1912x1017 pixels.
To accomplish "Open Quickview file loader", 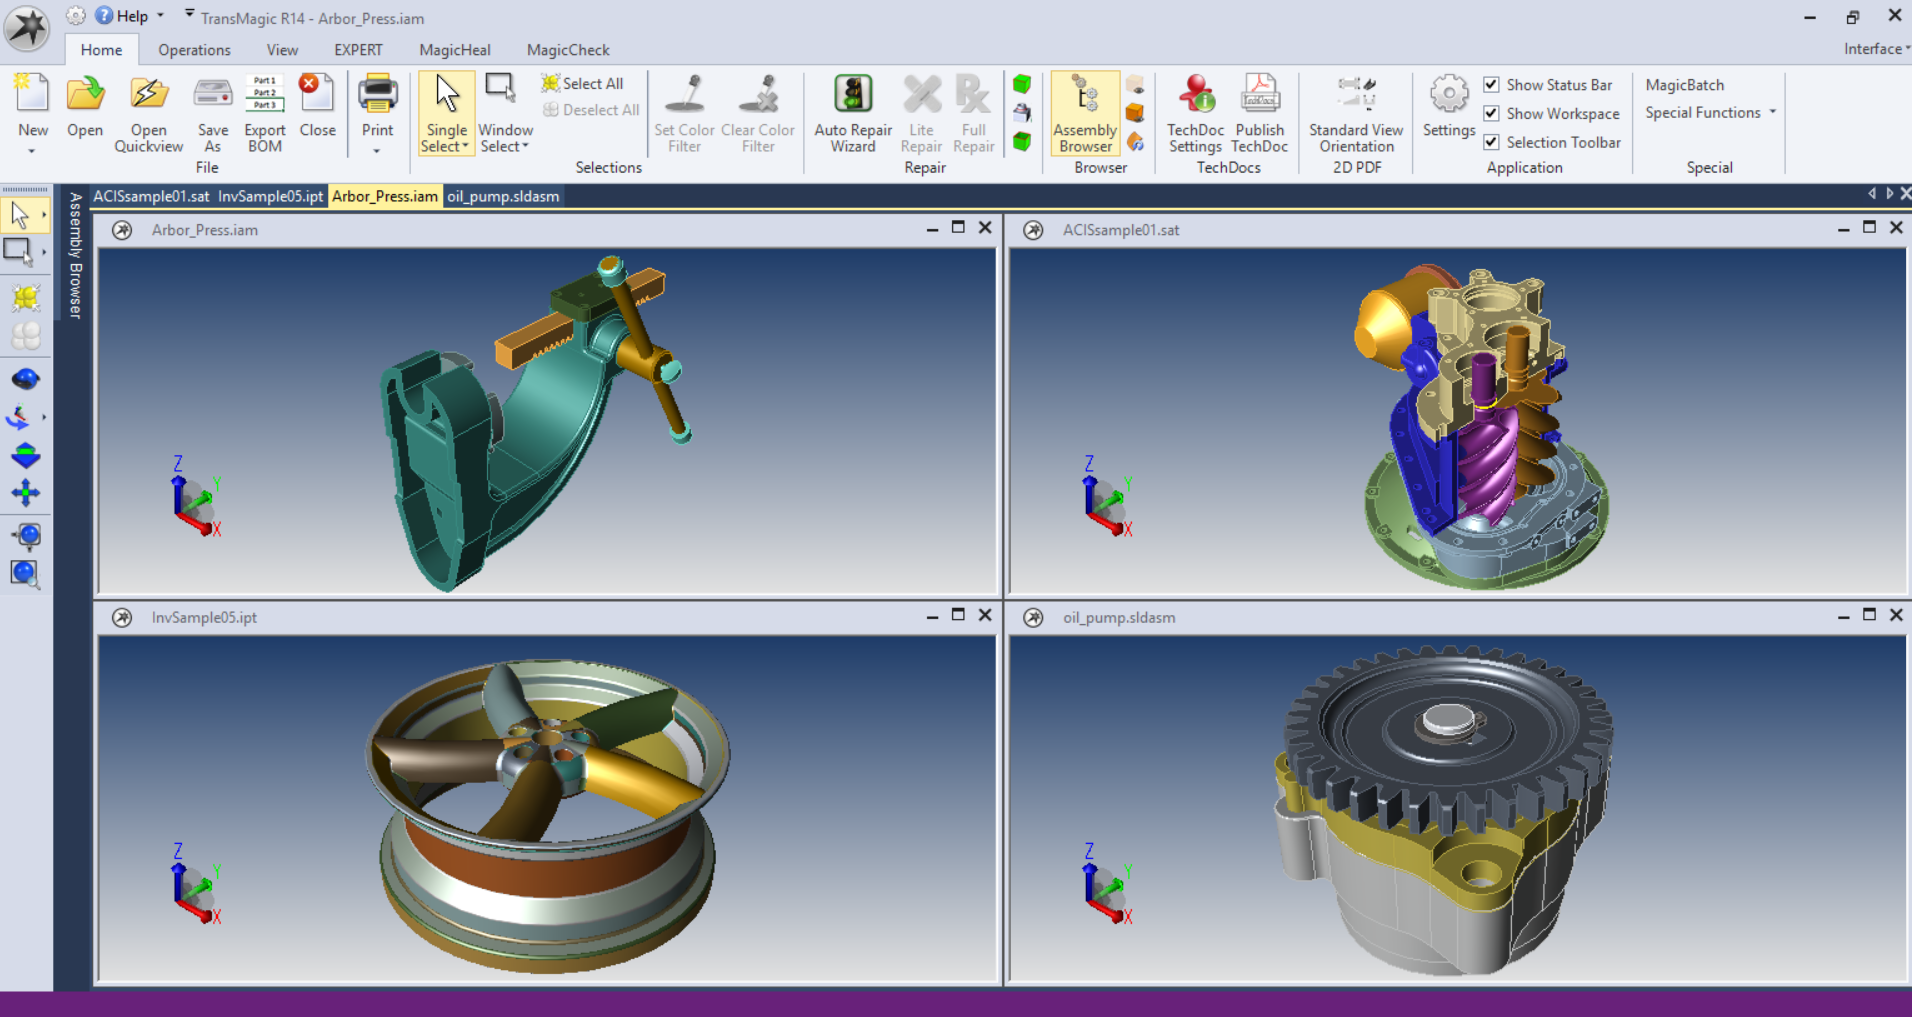I will pyautogui.click(x=149, y=114).
